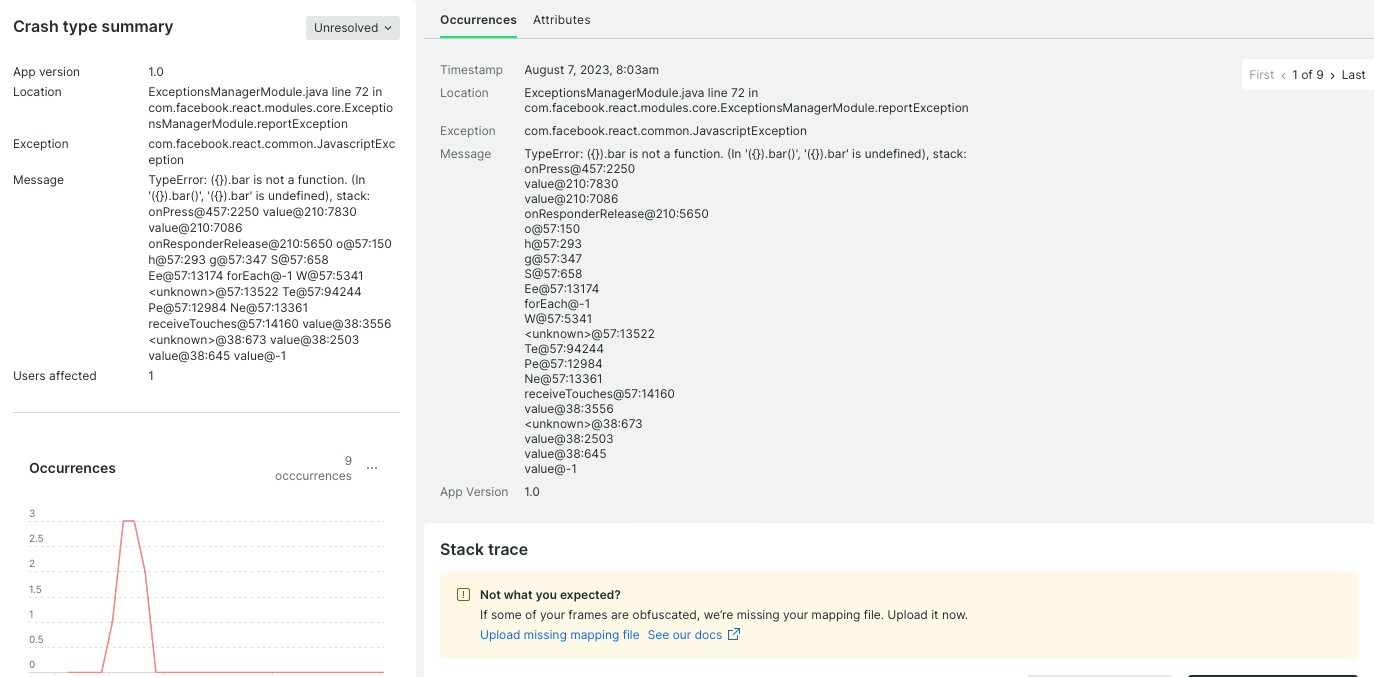Click the Crash type summary heading
Viewport: 1374px width, 677px height.
point(93,27)
